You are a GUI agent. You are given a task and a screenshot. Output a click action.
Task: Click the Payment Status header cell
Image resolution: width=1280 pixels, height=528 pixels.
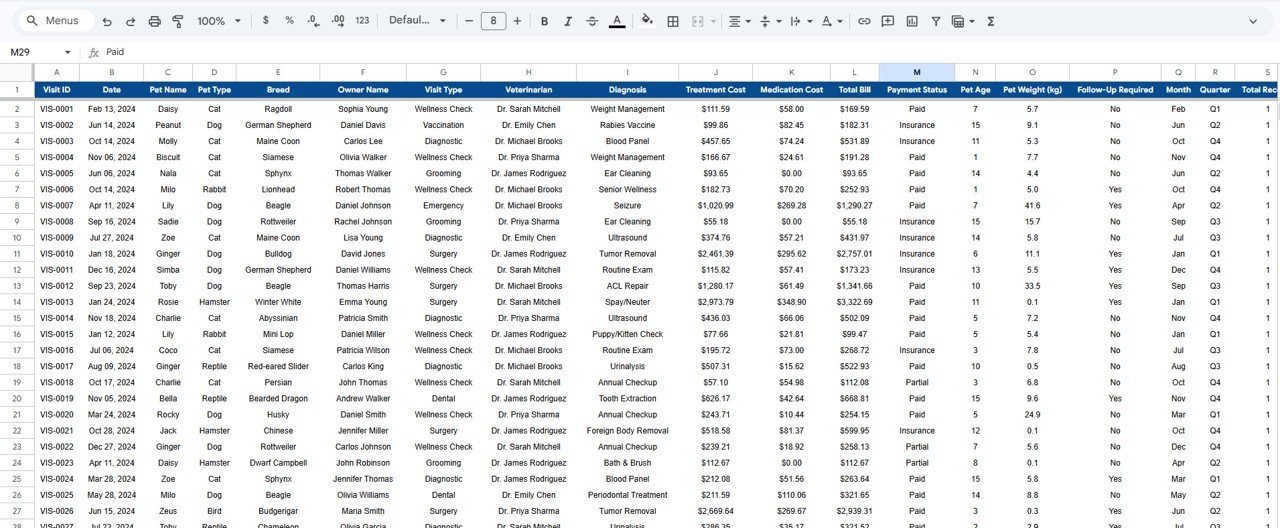[x=917, y=90]
